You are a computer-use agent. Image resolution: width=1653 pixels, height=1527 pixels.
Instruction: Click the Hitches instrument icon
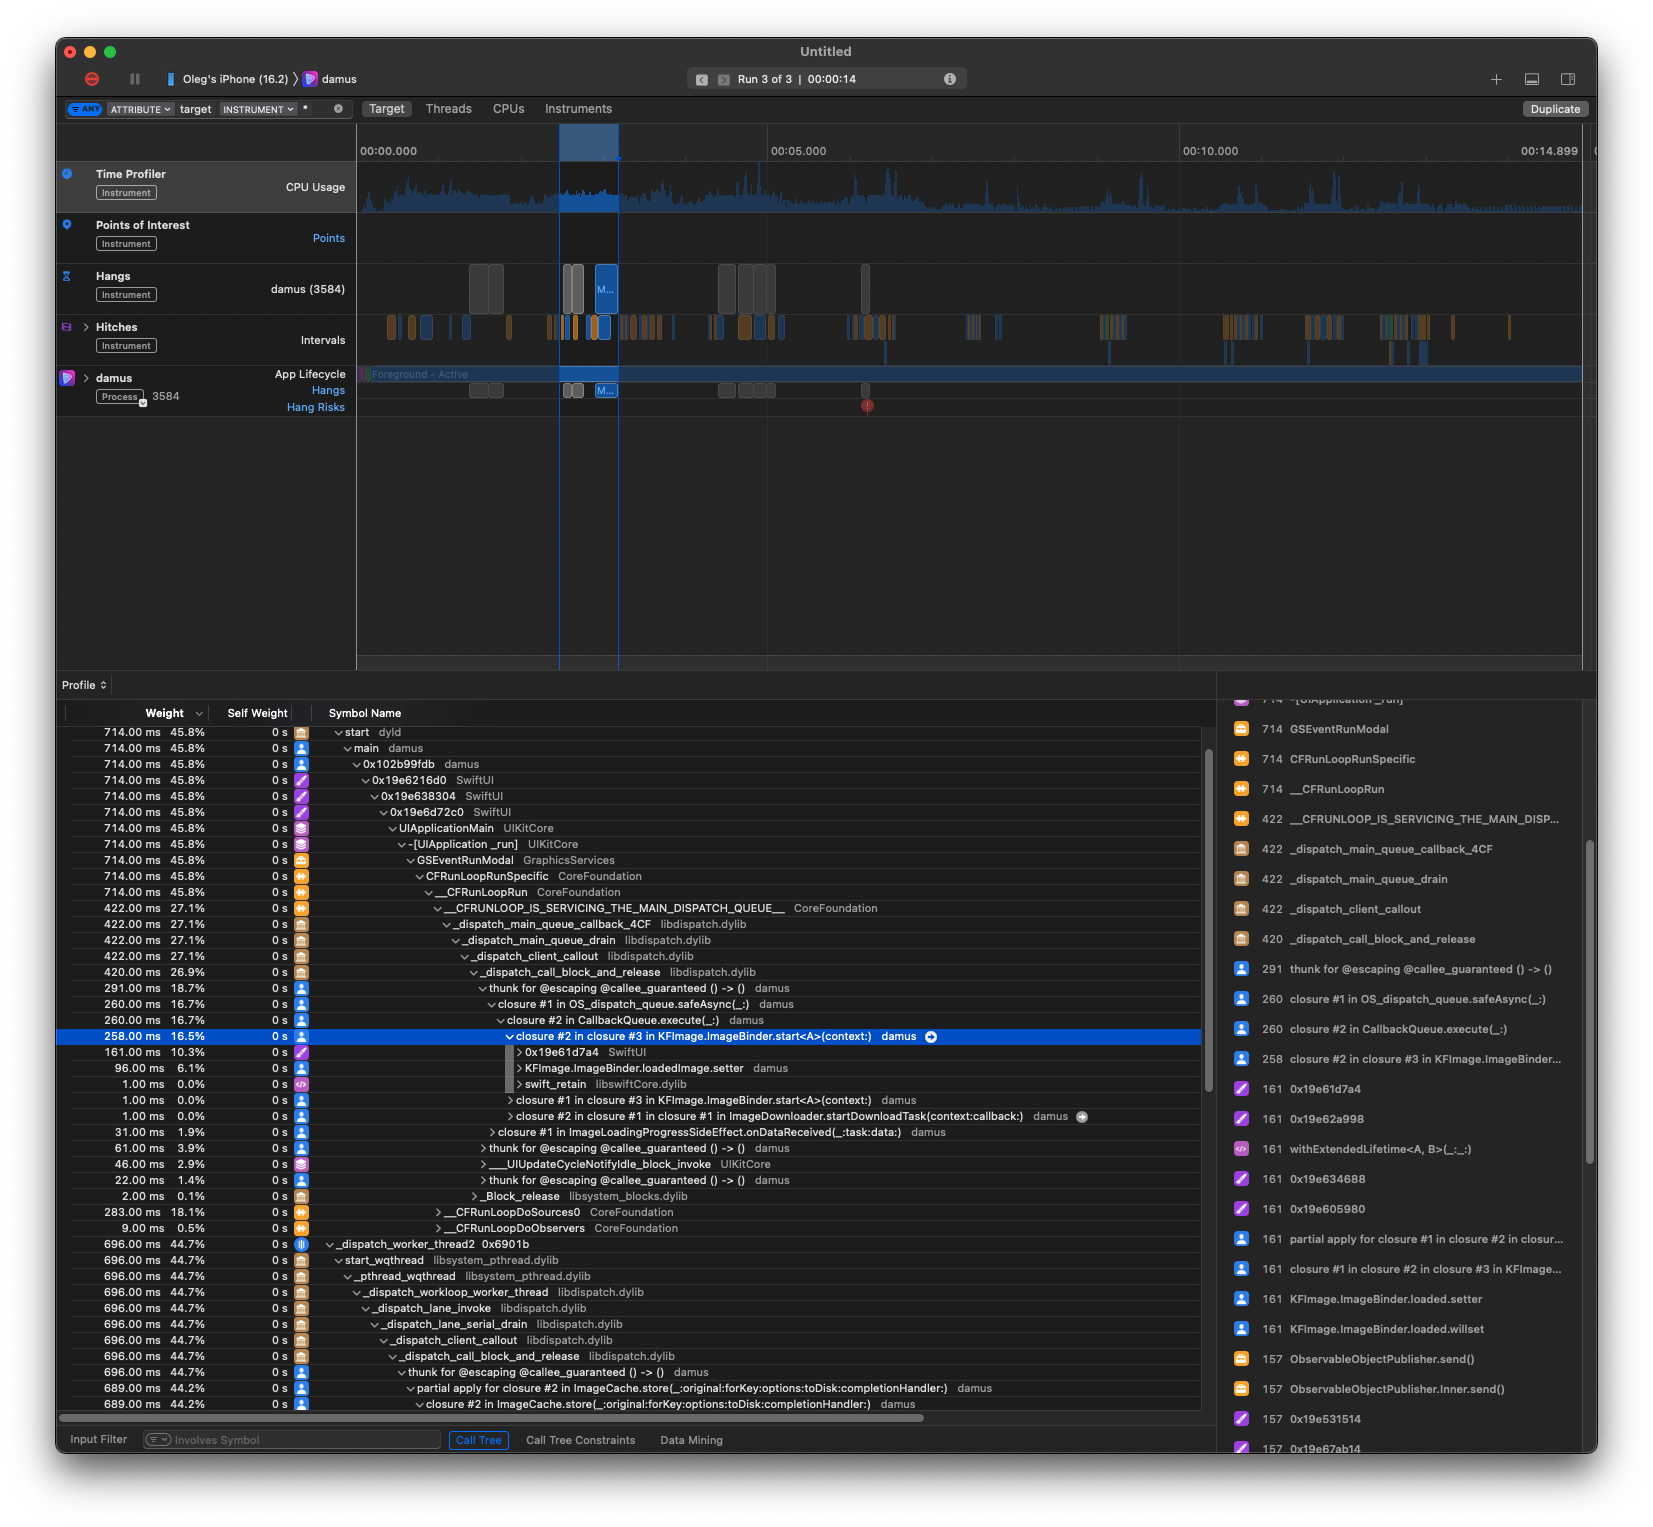67,327
